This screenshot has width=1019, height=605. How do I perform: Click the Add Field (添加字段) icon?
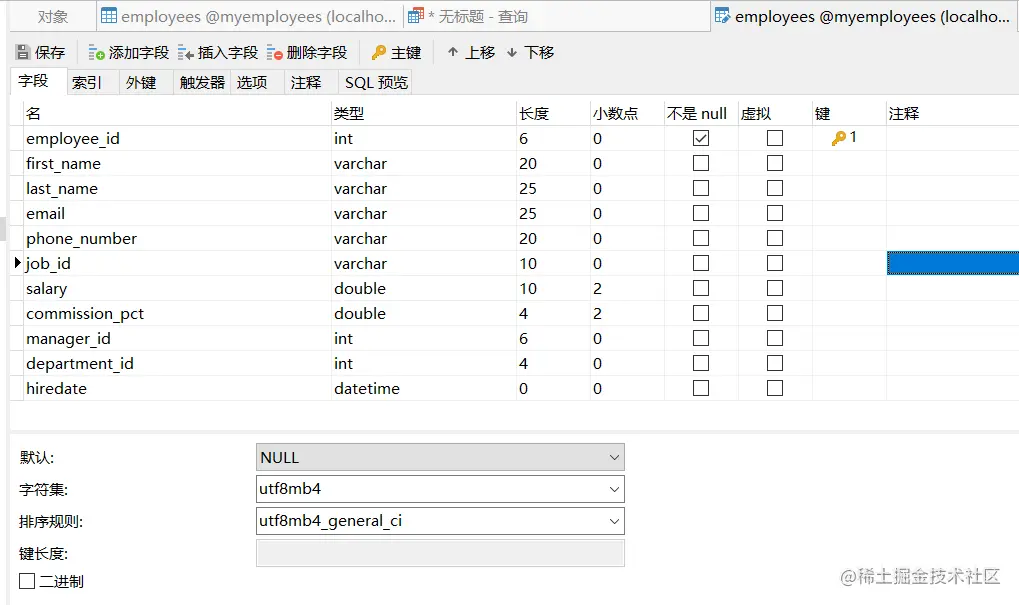click(96, 53)
